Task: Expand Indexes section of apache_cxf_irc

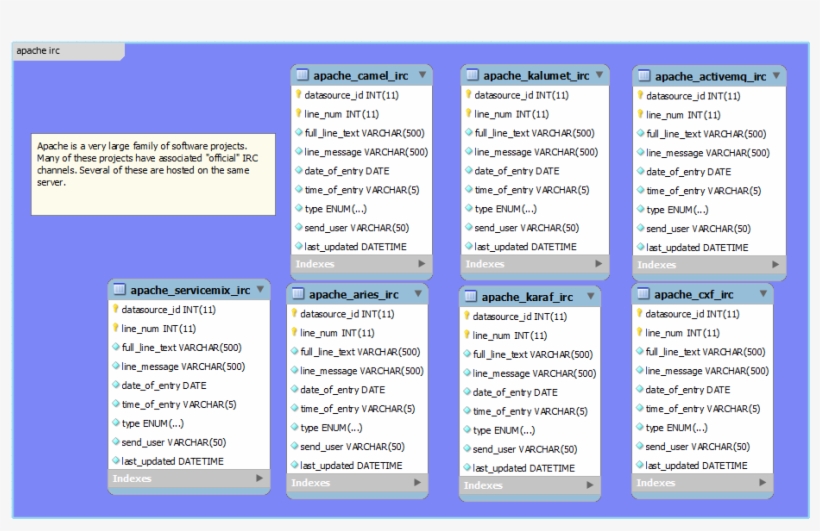Action: point(762,482)
